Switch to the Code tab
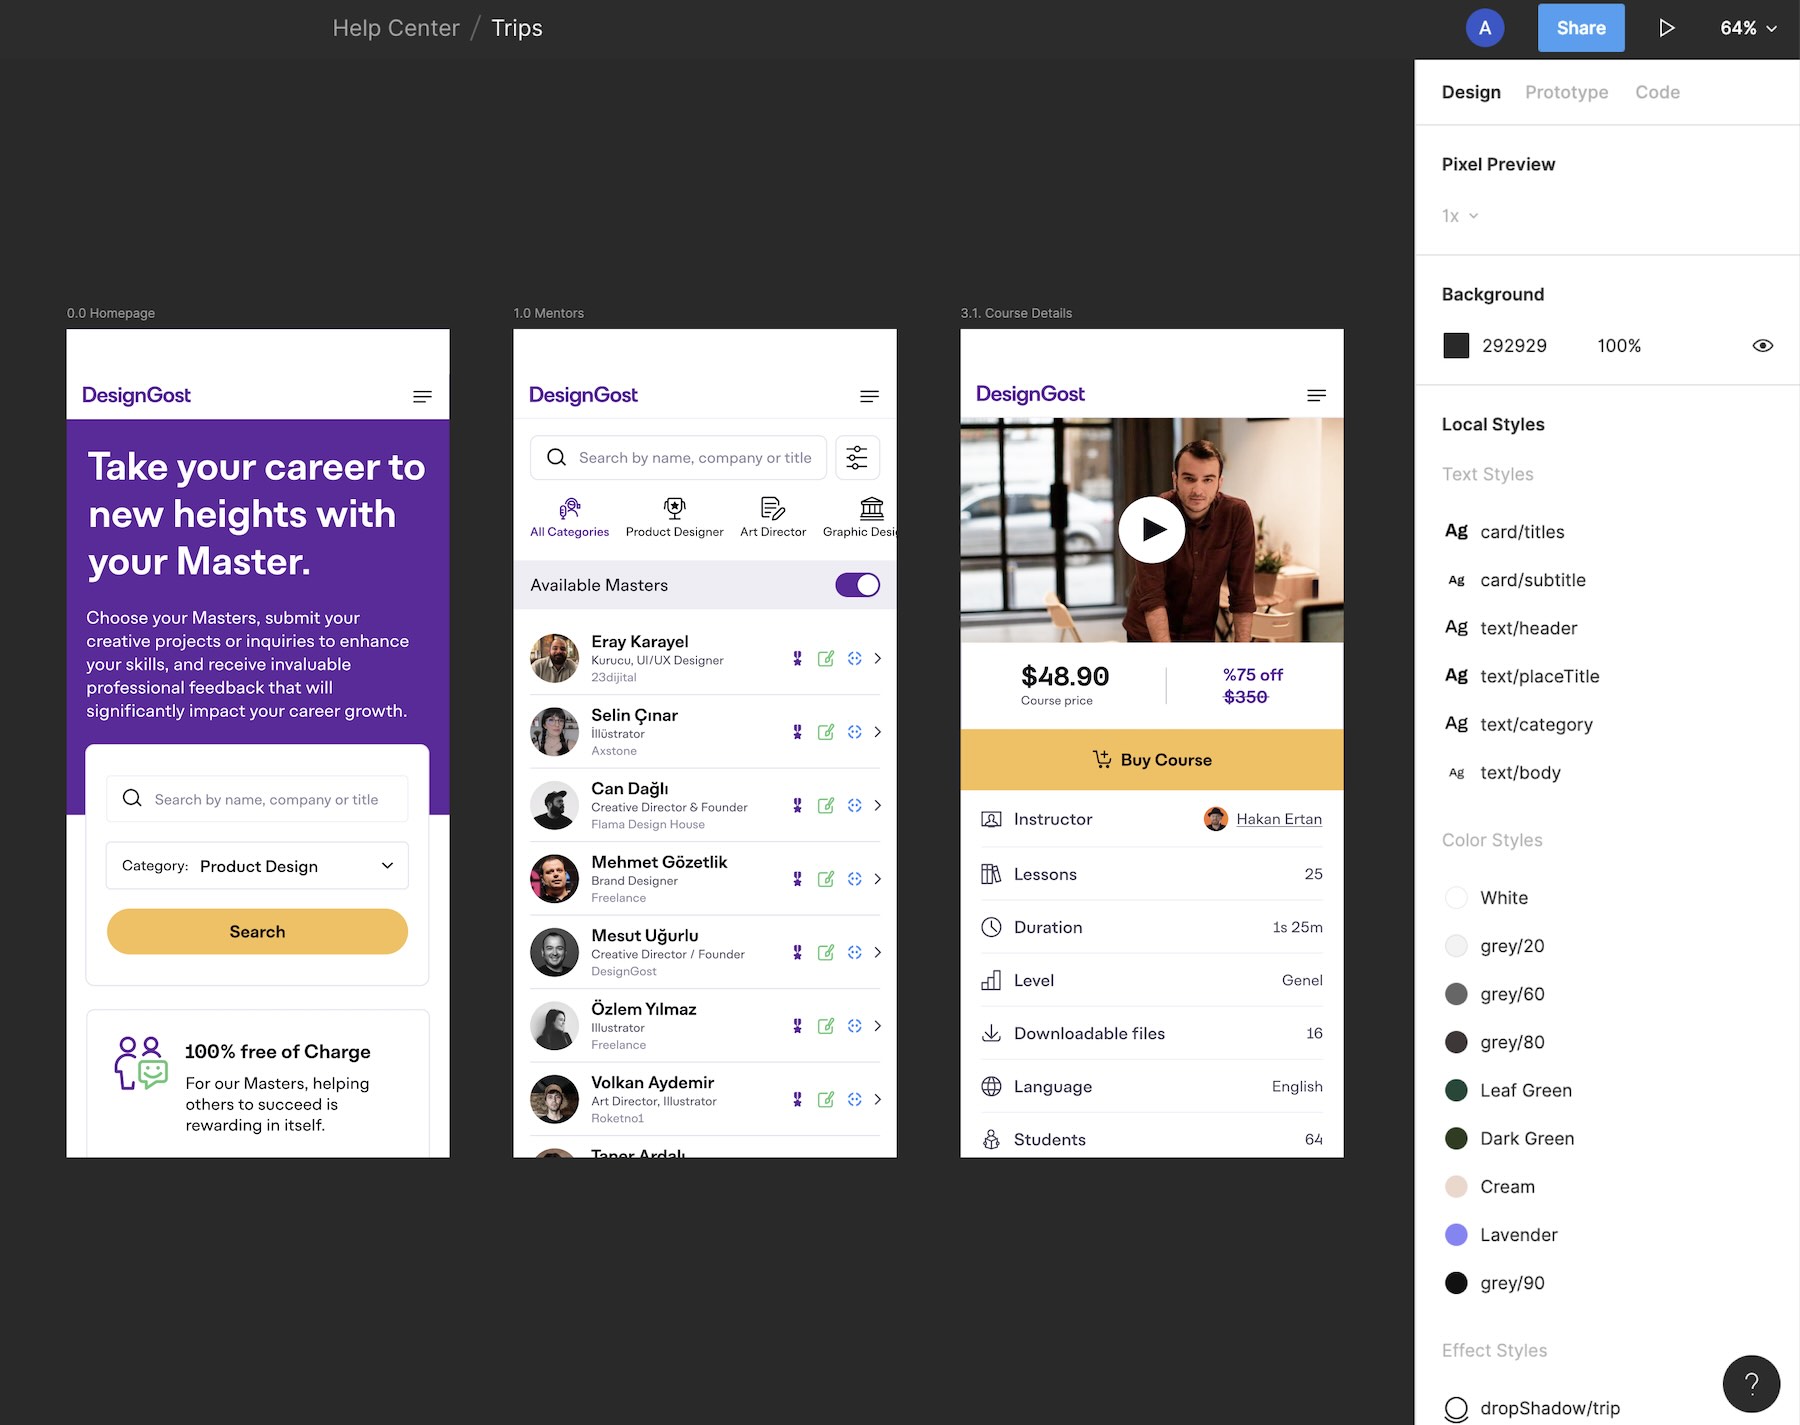The height and width of the screenshot is (1425, 1800). click(x=1657, y=92)
